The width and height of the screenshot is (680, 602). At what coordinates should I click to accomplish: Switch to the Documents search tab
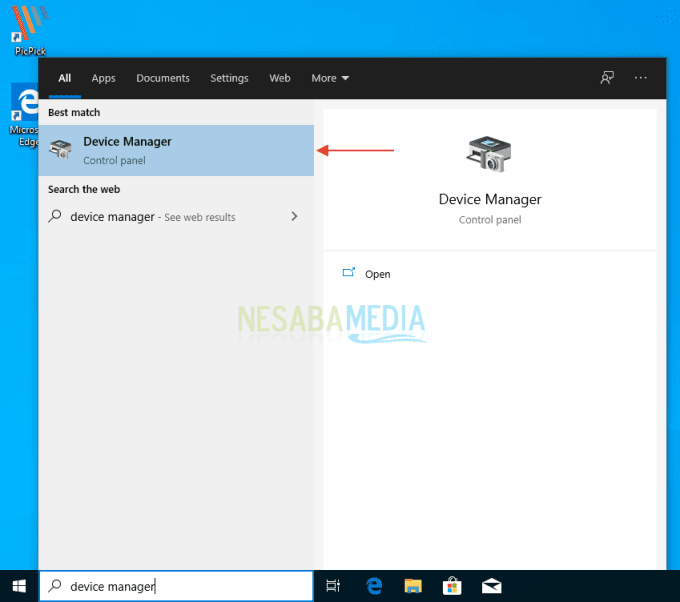pyautogui.click(x=163, y=78)
